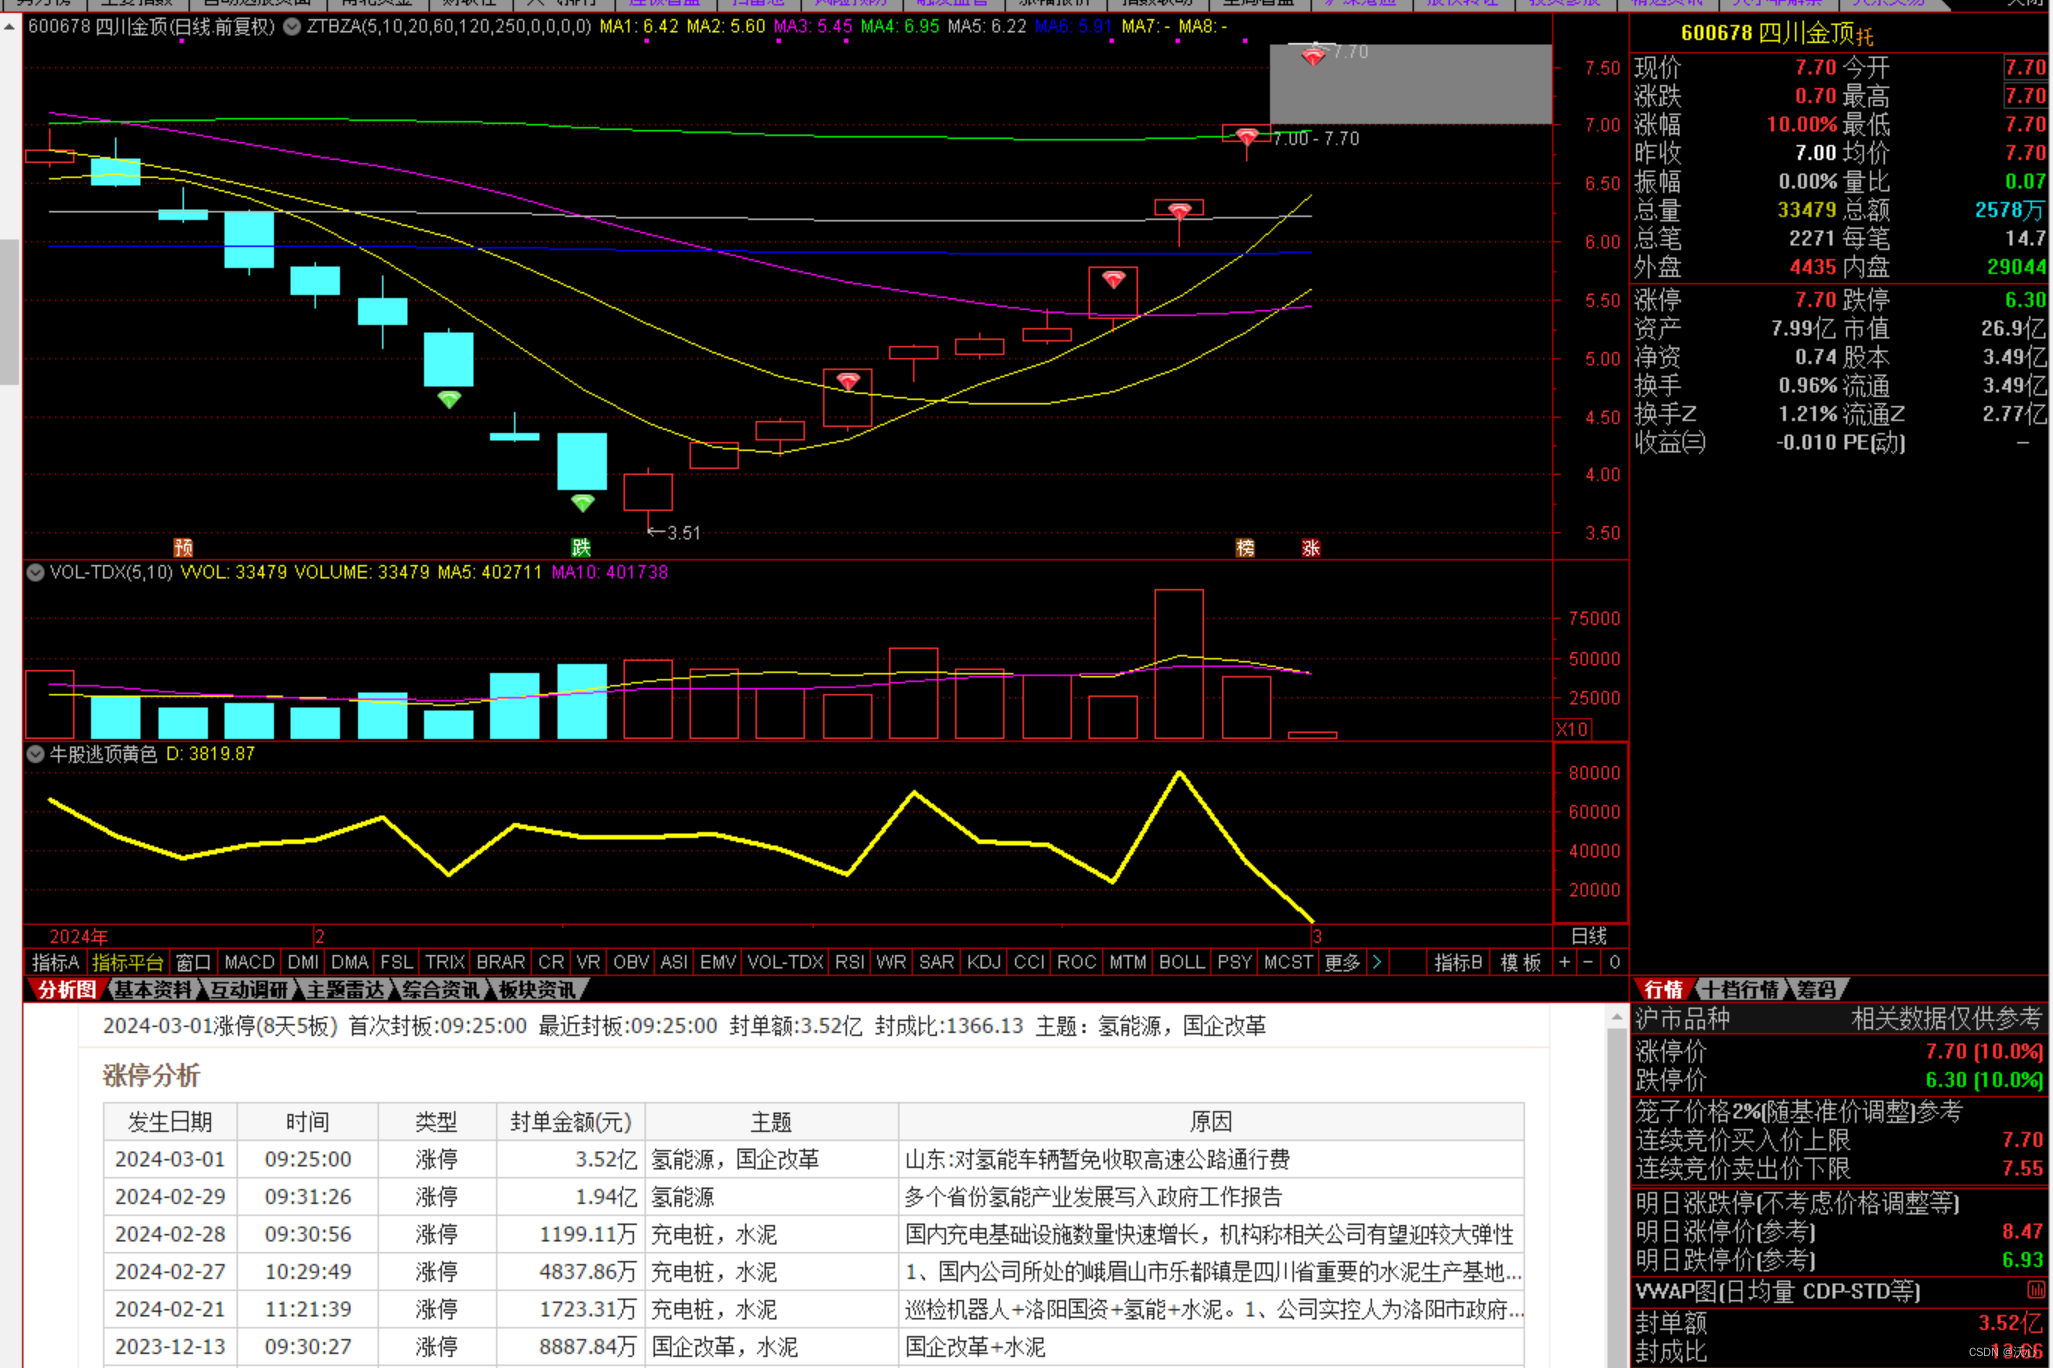Select the CCI indicator

(x=1029, y=962)
